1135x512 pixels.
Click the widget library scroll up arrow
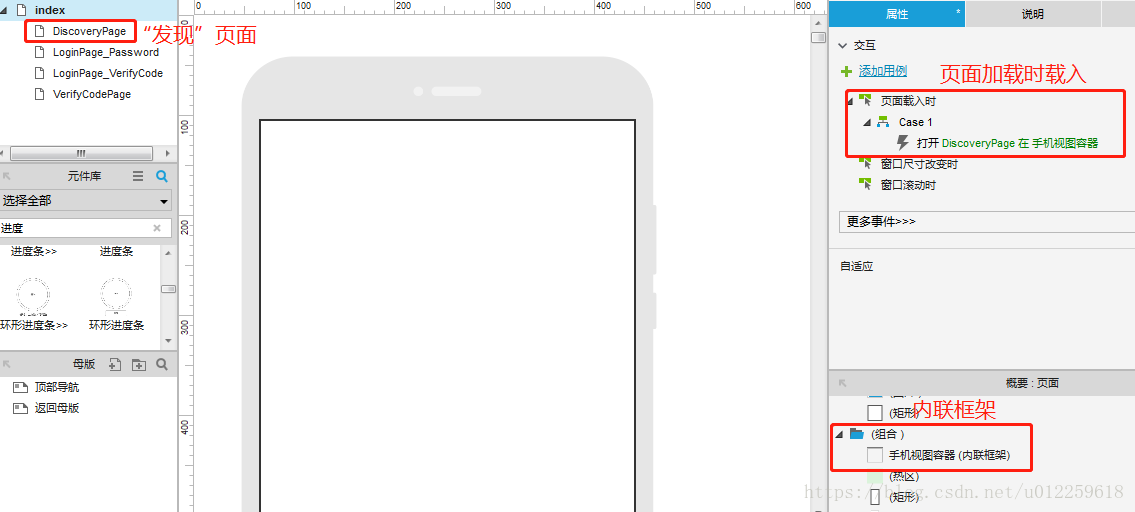[168, 253]
